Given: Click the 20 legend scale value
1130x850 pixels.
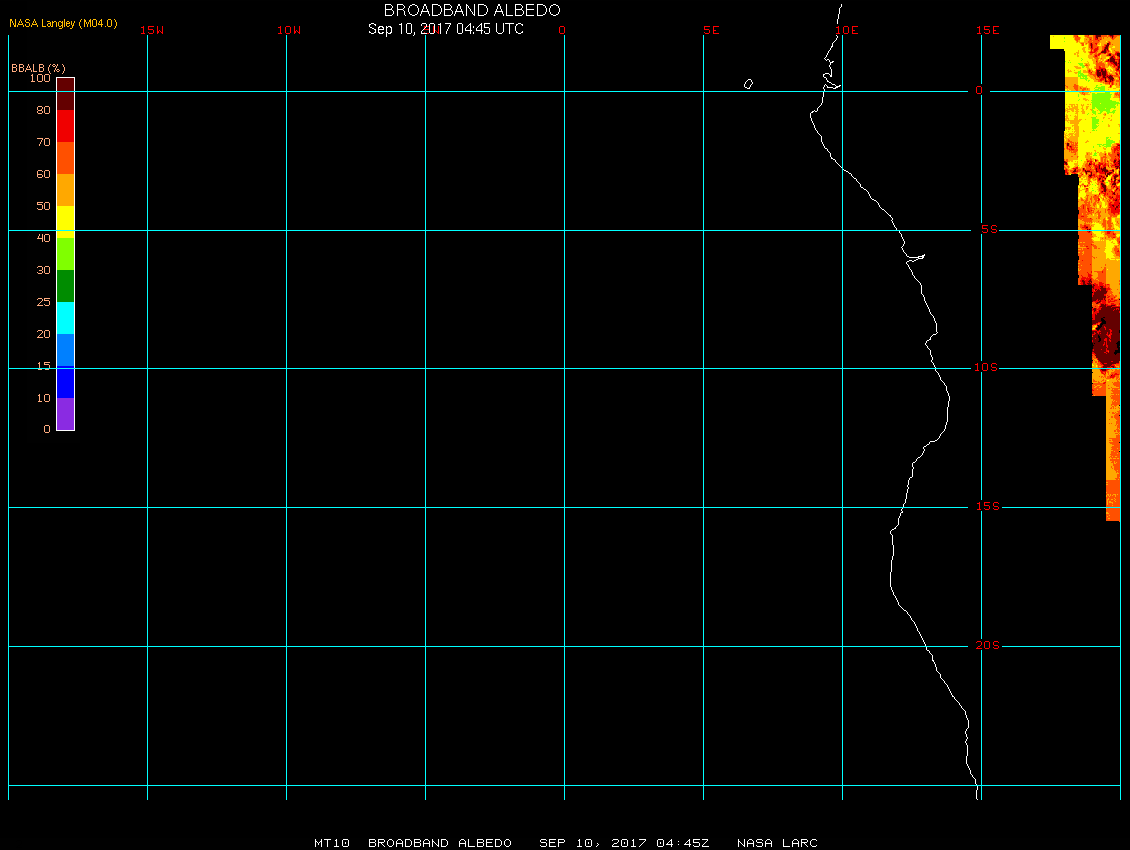Looking at the screenshot, I should pyautogui.click(x=44, y=334).
